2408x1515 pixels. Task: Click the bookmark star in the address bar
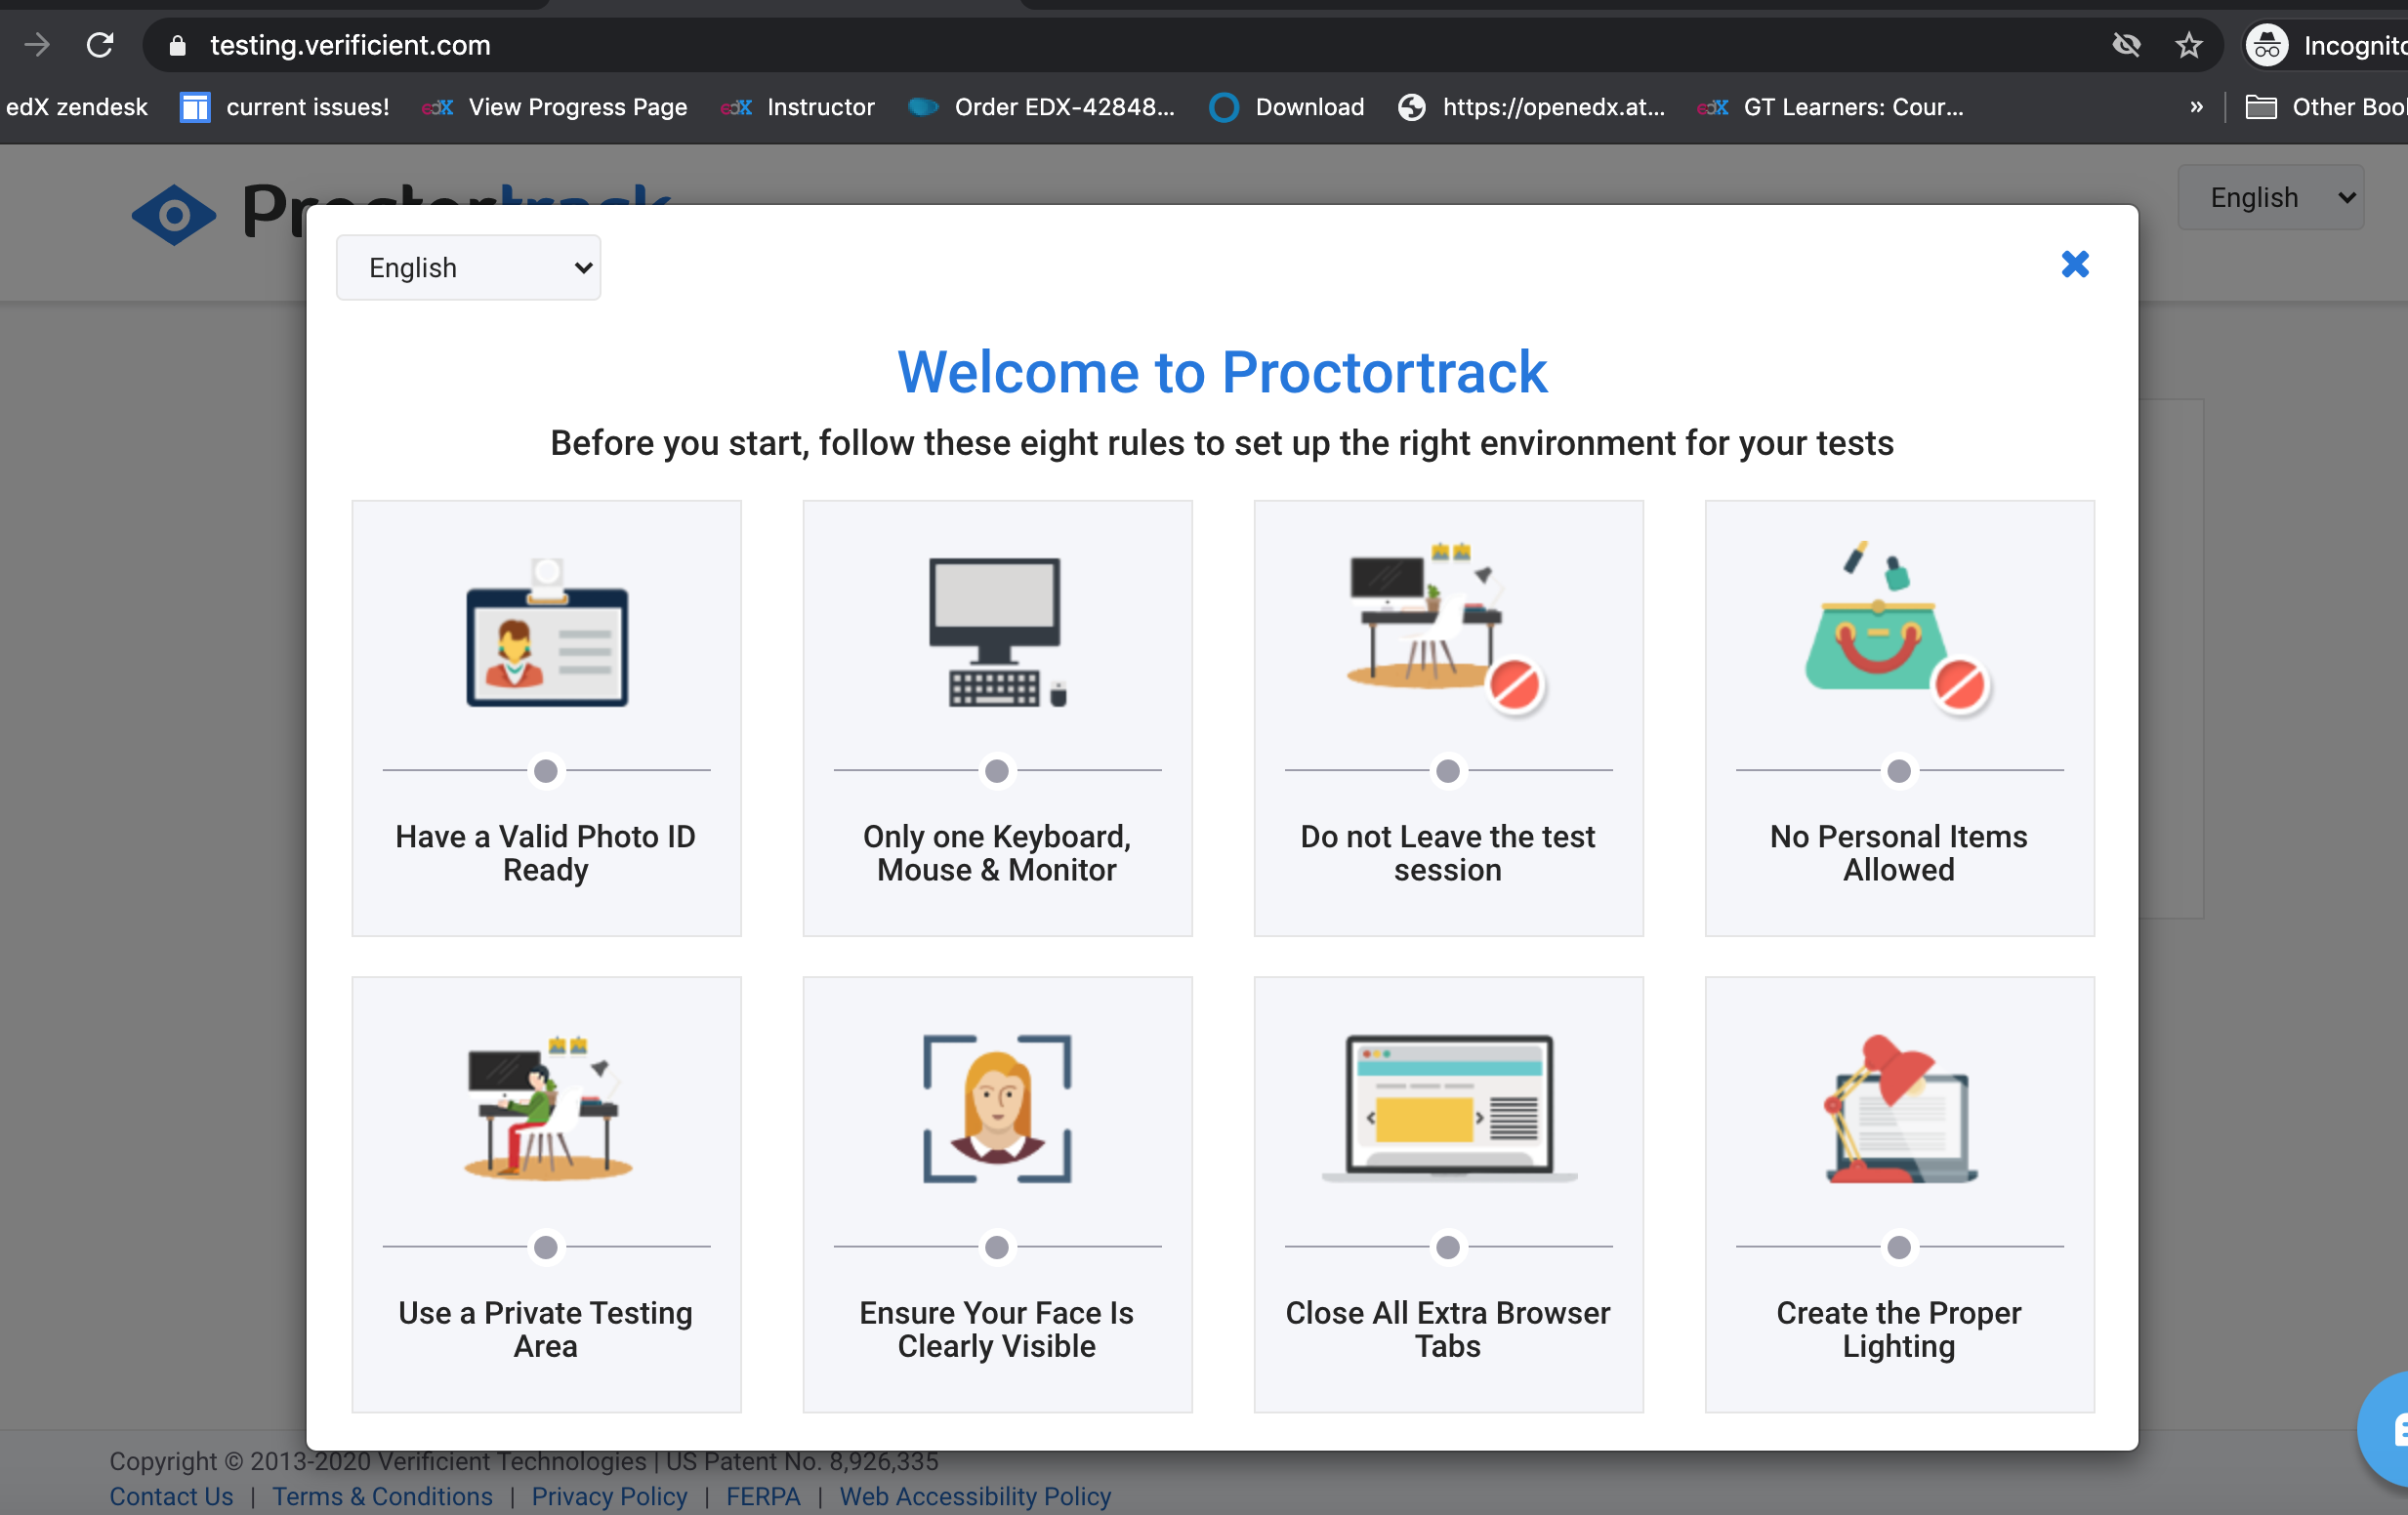pyautogui.click(x=2189, y=45)
